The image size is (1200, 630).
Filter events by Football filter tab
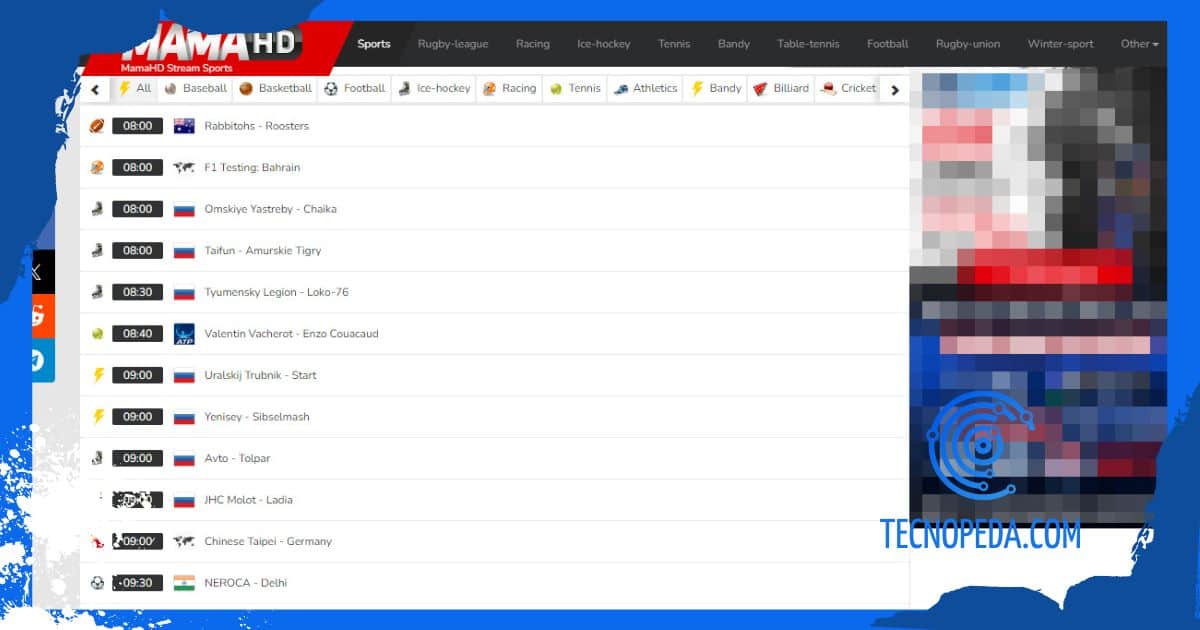point(355,88)
